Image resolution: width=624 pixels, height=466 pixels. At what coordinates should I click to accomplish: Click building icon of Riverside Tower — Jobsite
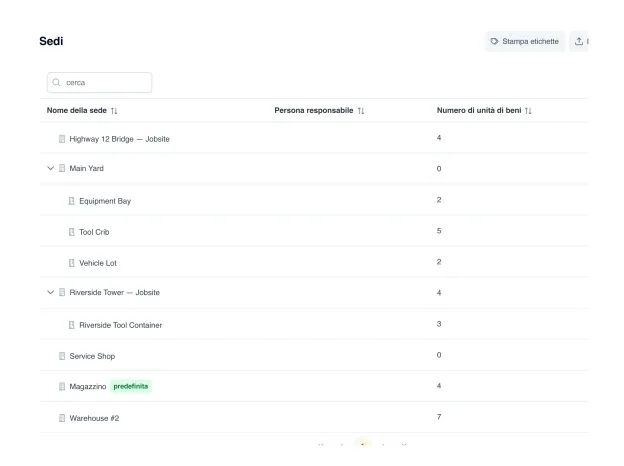pyautogui.click(x=62, y=292)
